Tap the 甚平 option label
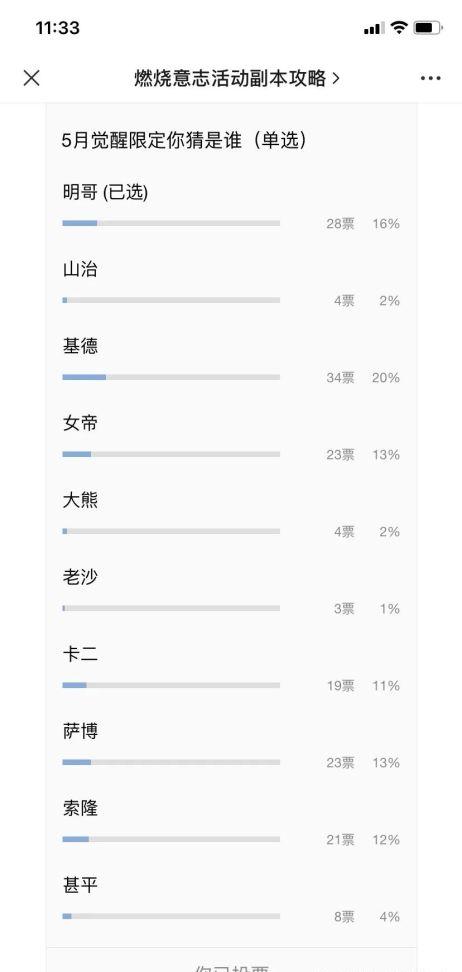 point(80,885)
